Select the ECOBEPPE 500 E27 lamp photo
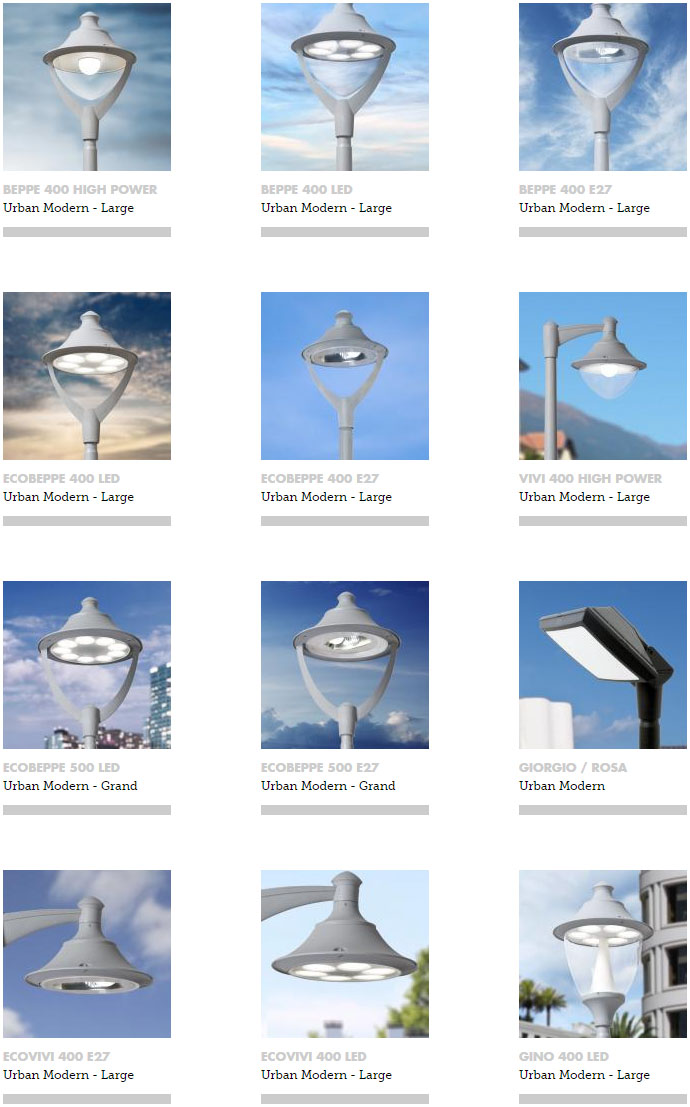690x1107 pixels. (x=345, y=665)
